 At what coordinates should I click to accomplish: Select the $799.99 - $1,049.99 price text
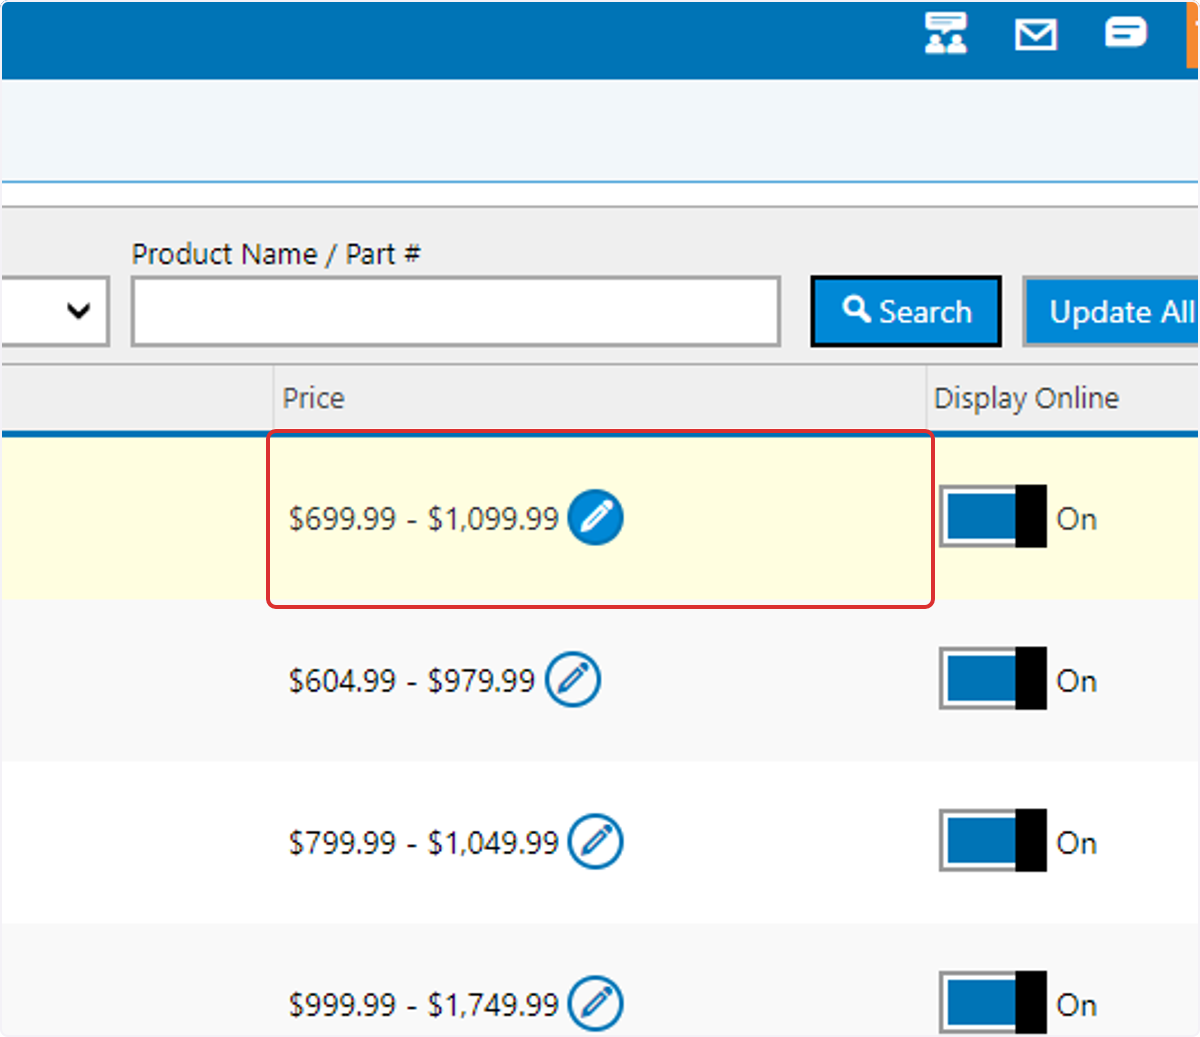[x=424, y=842]
